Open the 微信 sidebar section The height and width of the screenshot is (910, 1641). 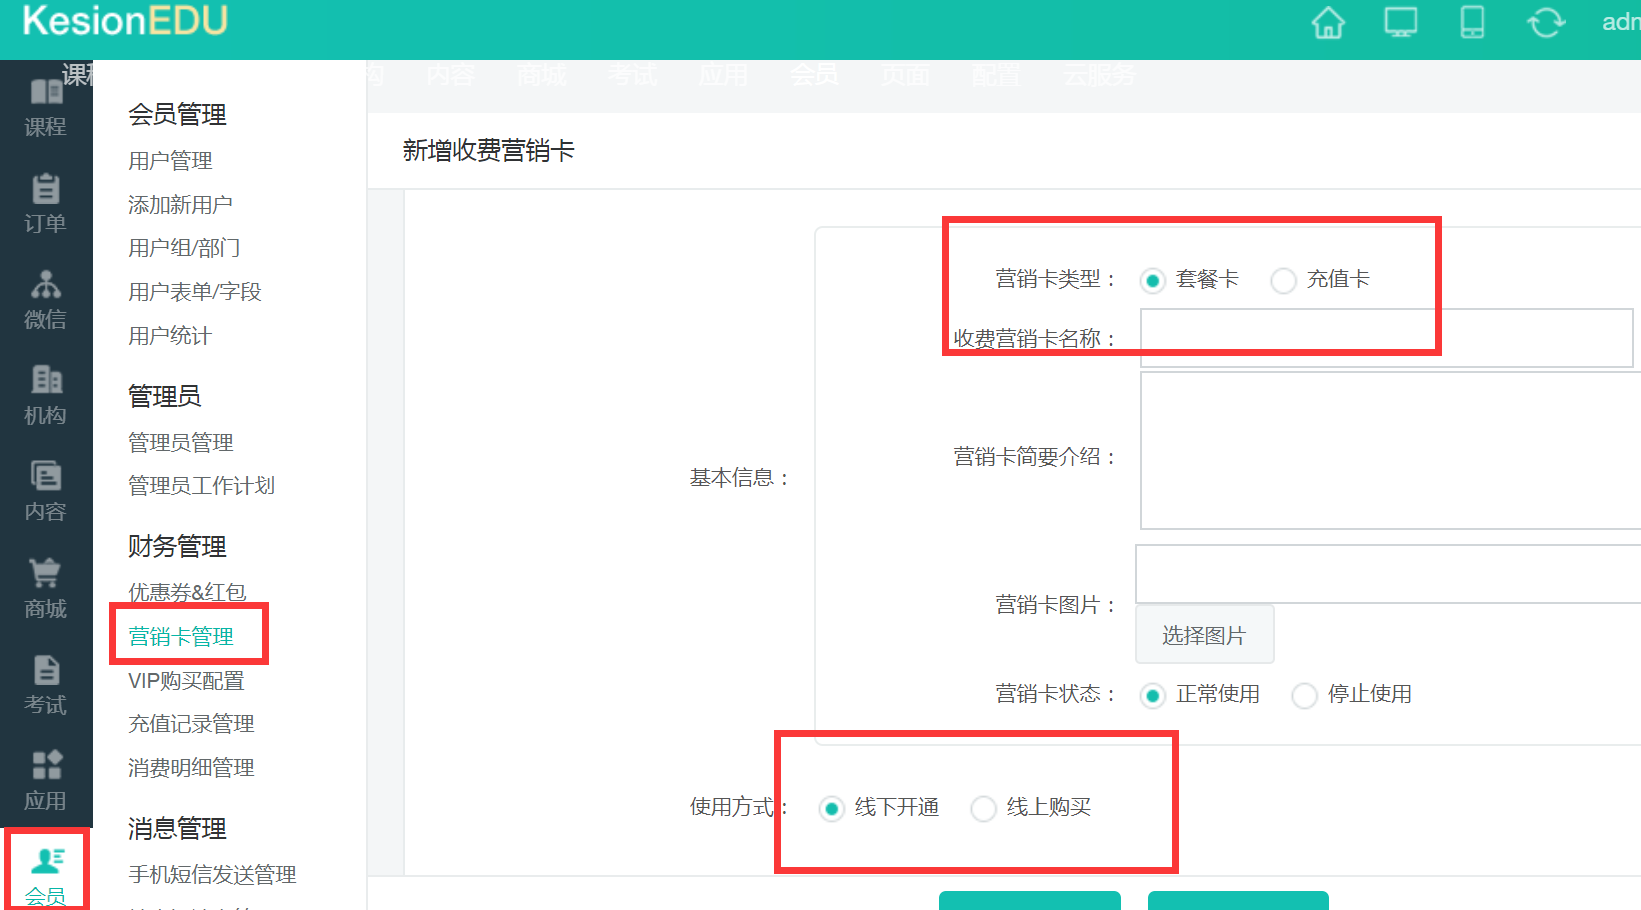(46, 300)
